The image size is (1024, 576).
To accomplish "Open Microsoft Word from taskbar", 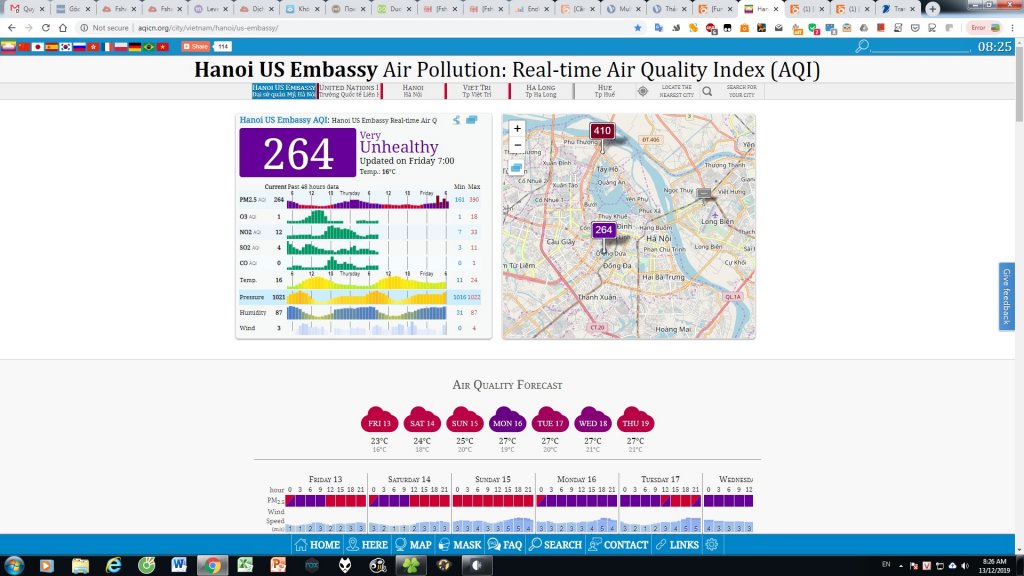I will (179, 565).
